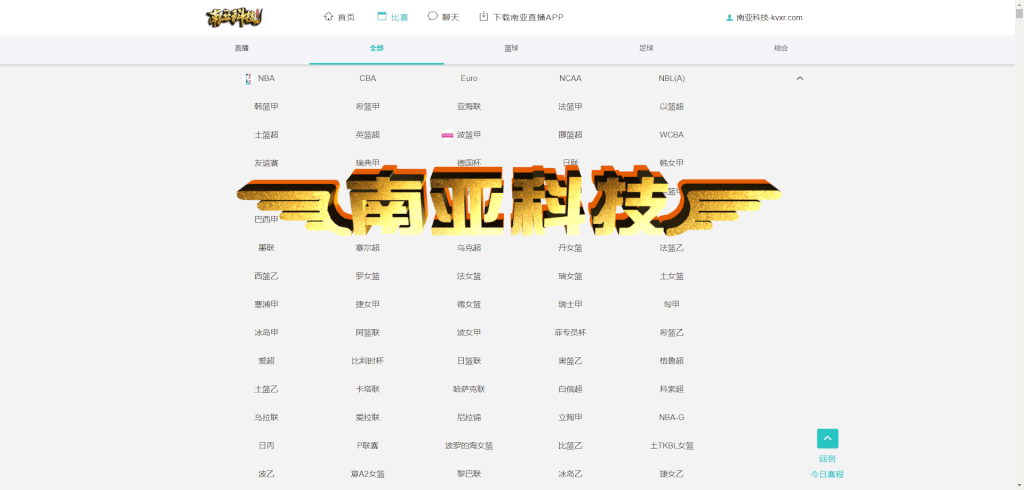Pick the 瑞典甲 league
Viewport: 1024px width, 490px height.
point(368,163)
